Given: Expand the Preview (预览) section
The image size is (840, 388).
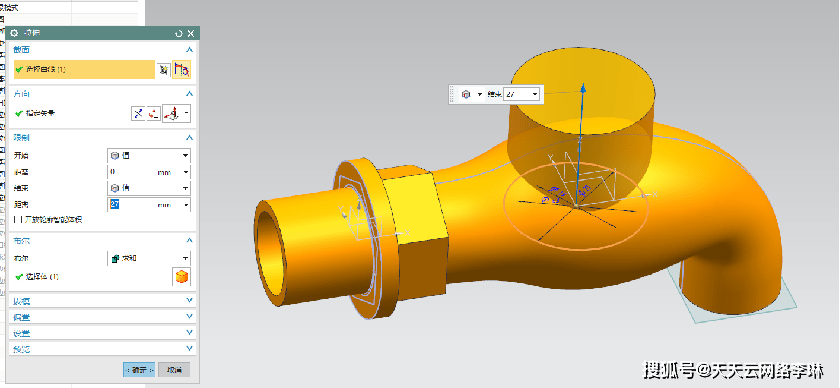Looking at the screenshot, I should pyautogui.click(x=102, y=349).
